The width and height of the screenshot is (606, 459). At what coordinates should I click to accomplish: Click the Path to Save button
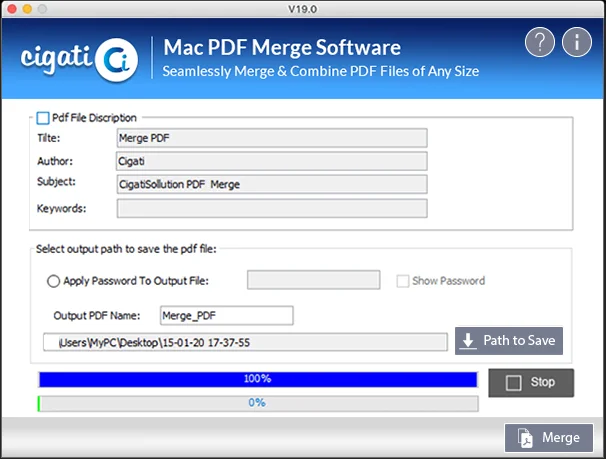509,341
